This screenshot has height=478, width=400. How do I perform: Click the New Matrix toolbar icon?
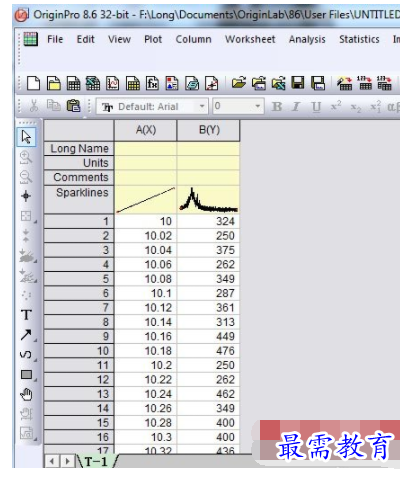[133, 83]
